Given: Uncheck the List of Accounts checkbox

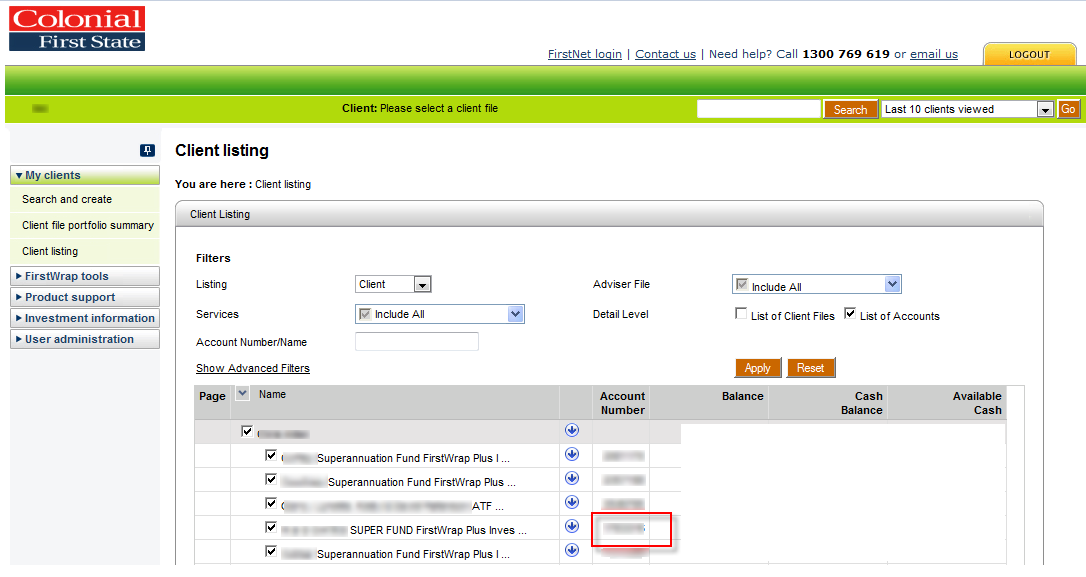Looking at the screenshot, I should click(850, 313).
